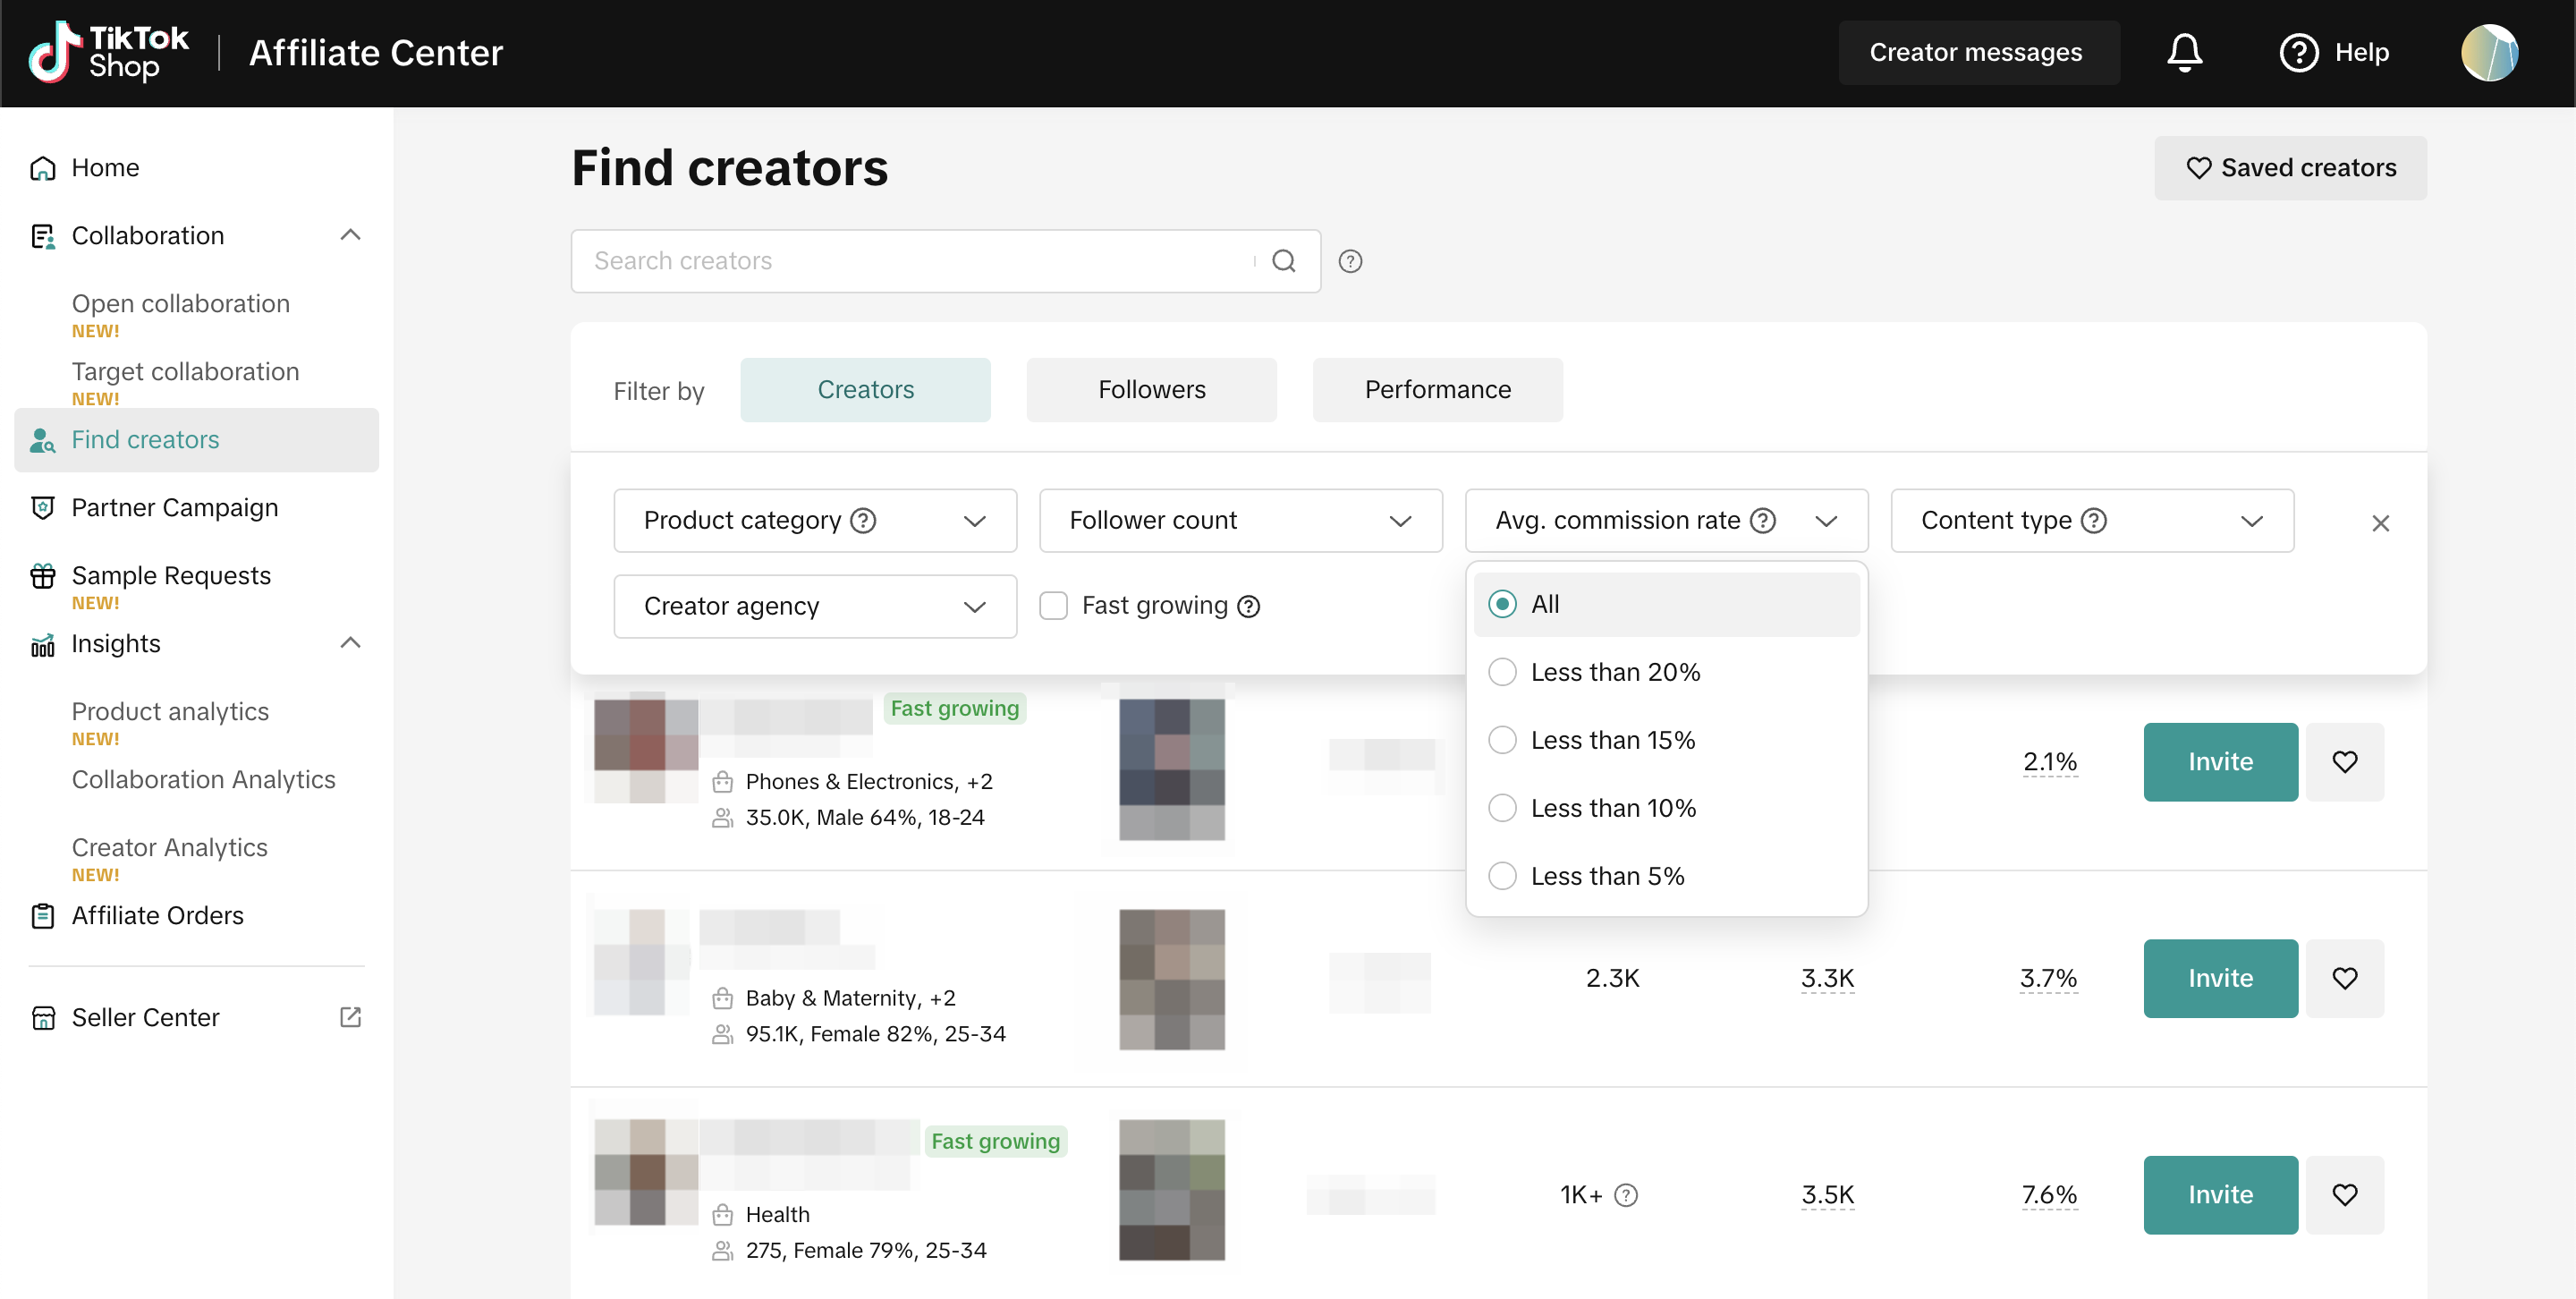Viewport: 2576px width, 1299px height.
Task: Save first creator with heart icon
Action: [x=2344, y=762]
